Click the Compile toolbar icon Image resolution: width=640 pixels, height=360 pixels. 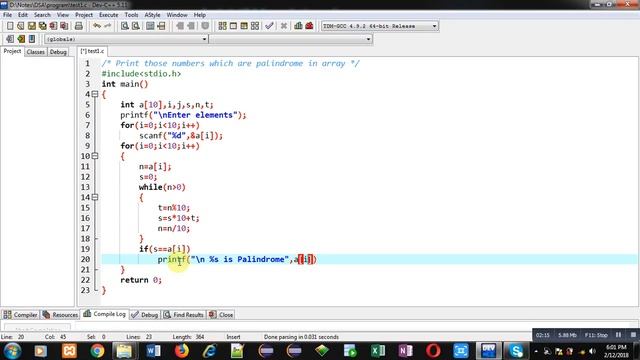tap(222, 26)
